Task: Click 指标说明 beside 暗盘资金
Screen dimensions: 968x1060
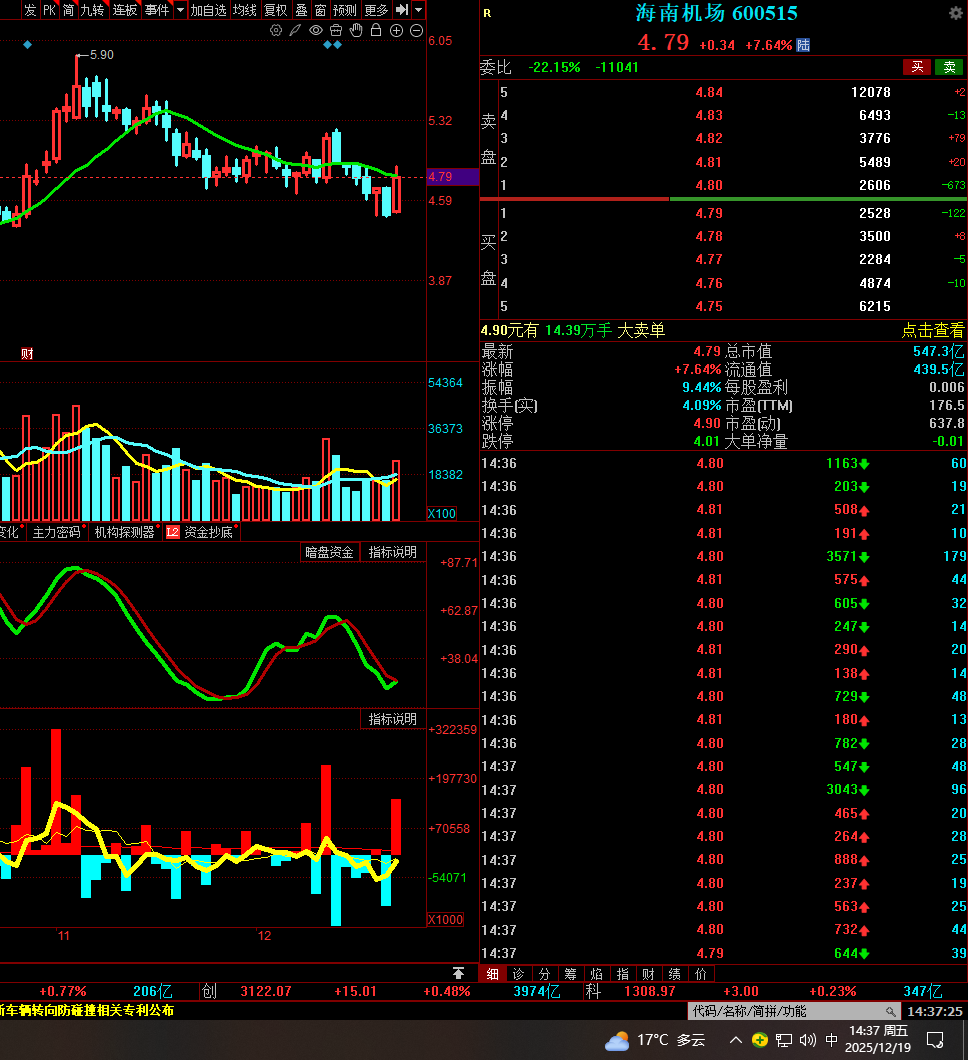Action: click(393, 552)
